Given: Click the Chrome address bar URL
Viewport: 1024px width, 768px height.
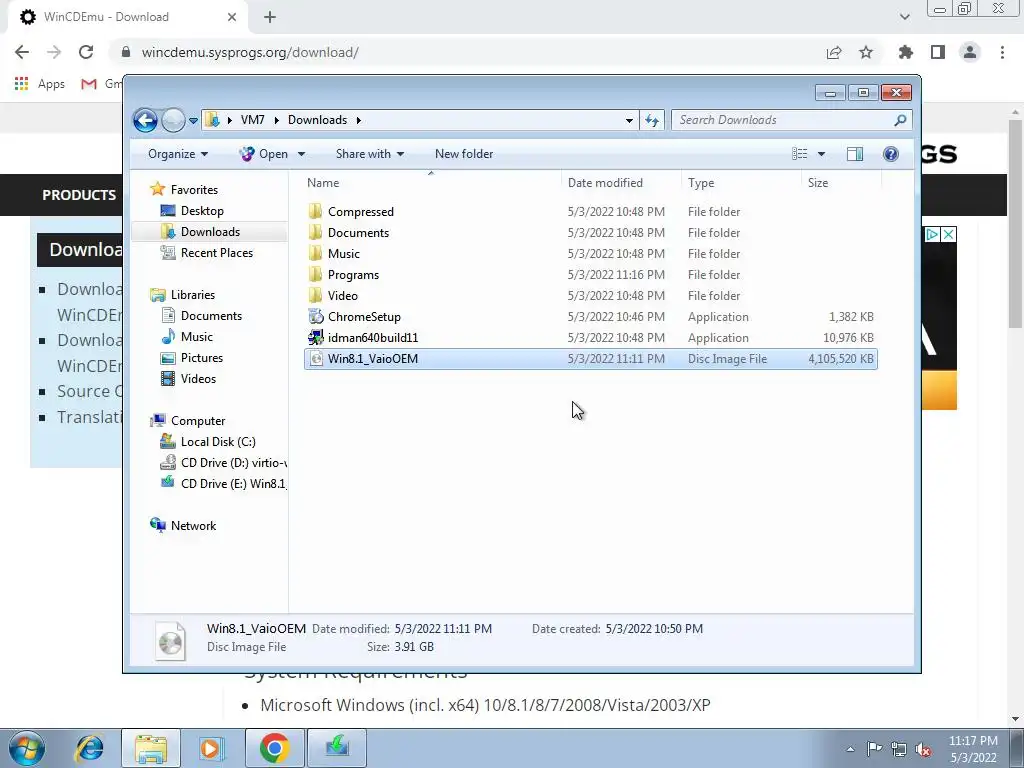Looking at the screenshot, I should point(249,52).
